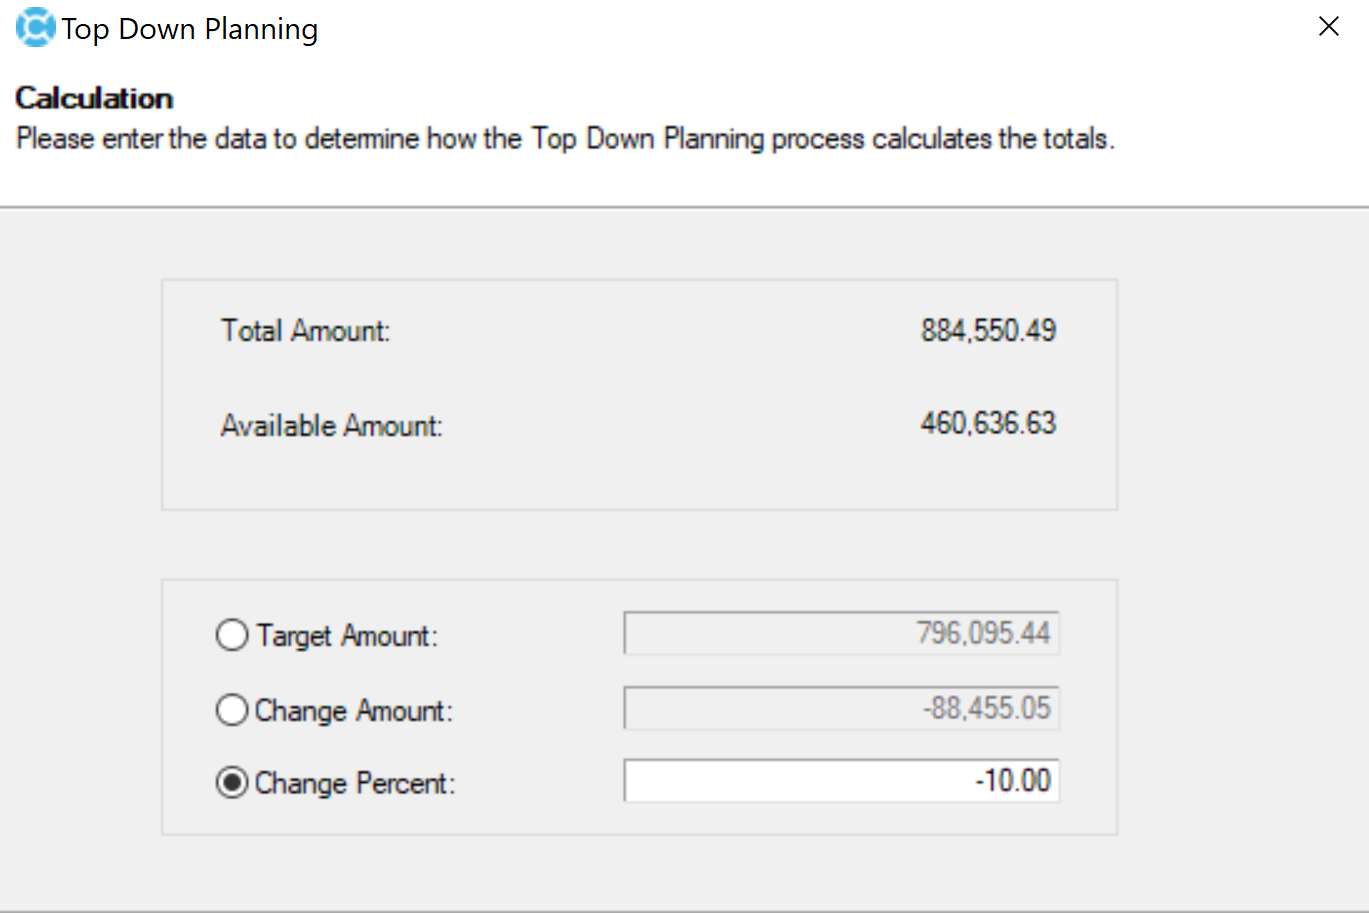Screen dimensions: 1369x913
Task: Click the Total Amount label
Action: coord(306,331)
